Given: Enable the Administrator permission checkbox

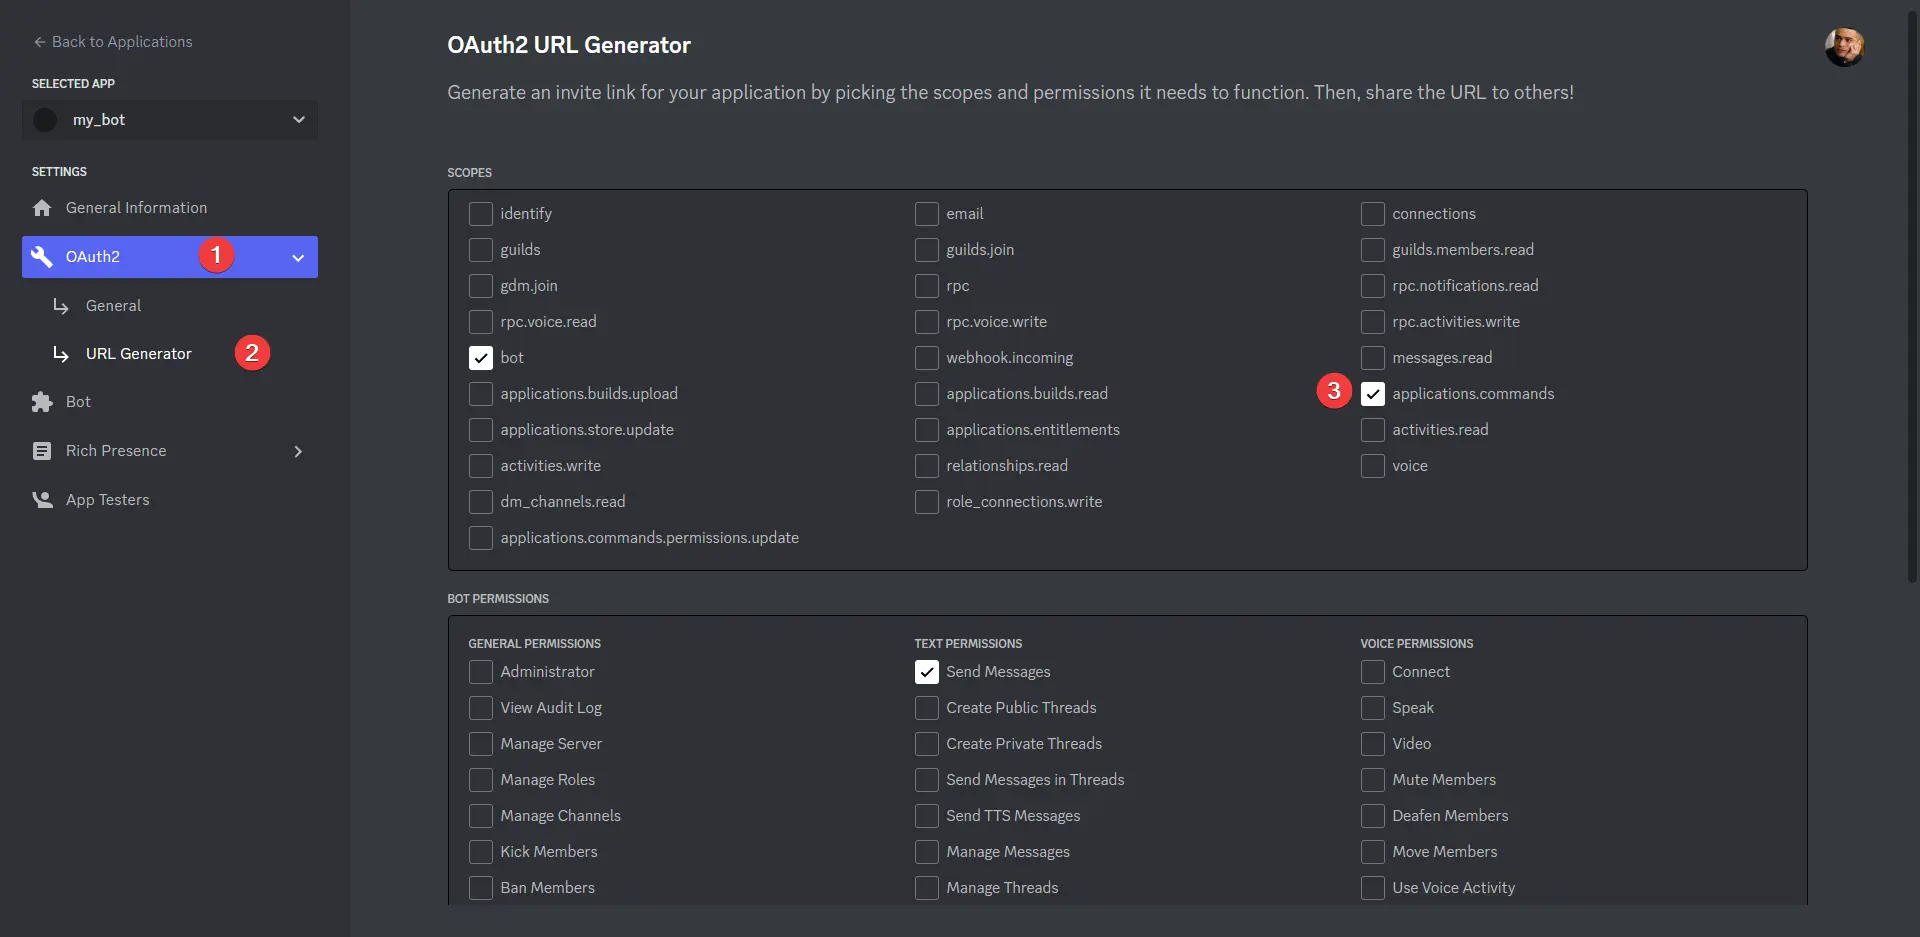Looking at the screenshot, I should click(x=481, y=672).
